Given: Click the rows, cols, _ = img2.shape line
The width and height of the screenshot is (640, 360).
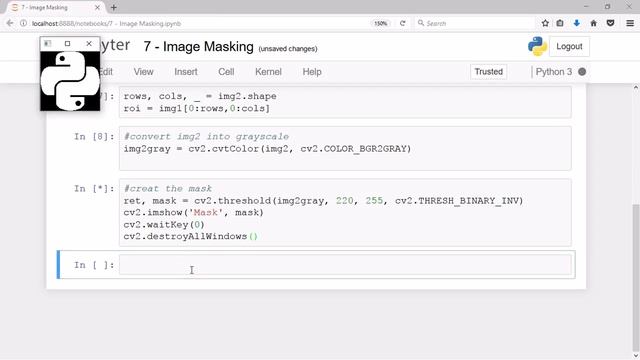Looking at the screenshot, I should [200, 96].
